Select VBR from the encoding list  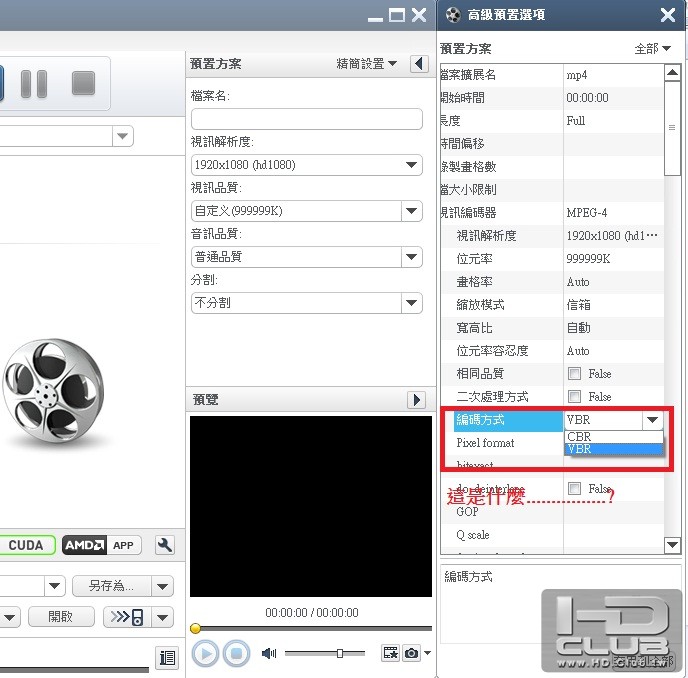613,449
